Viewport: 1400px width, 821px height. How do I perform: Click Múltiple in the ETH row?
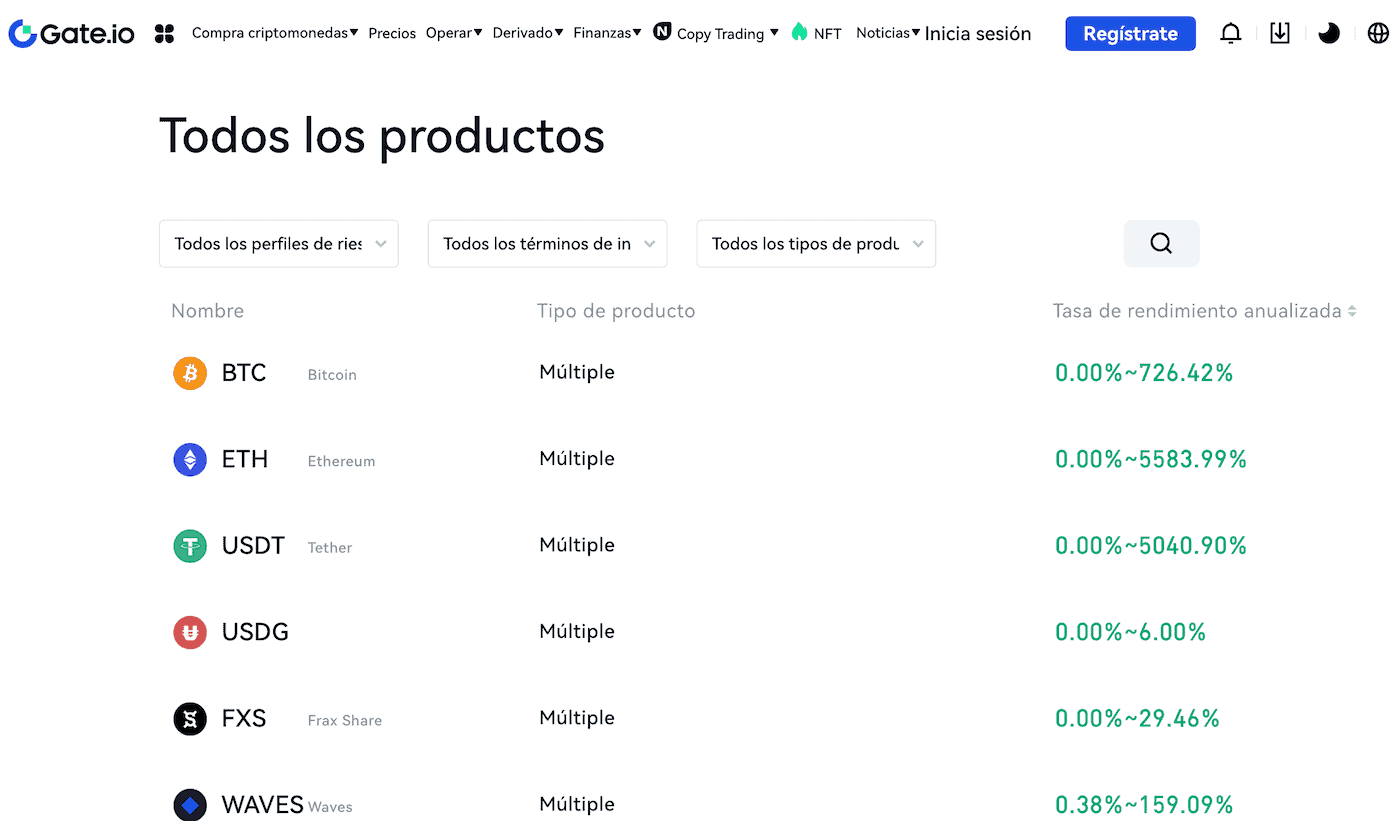coord(577,459)
